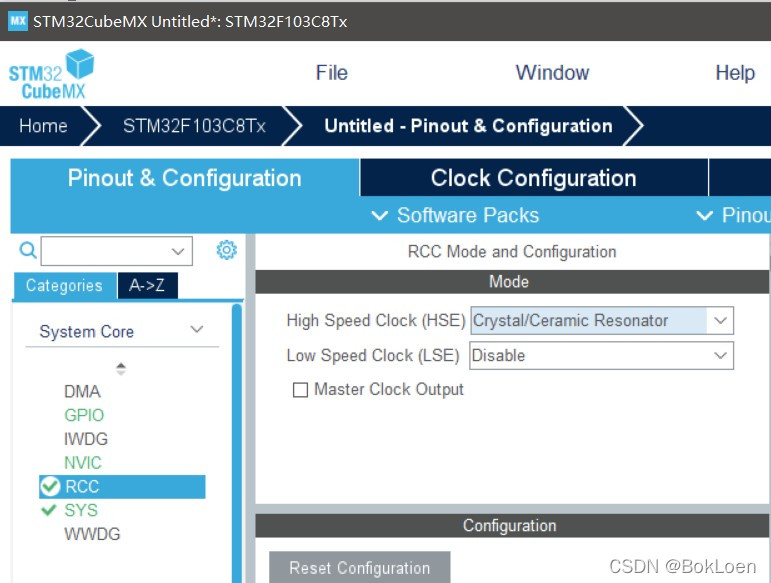Screen dimensions: 771x583
Task: Open the File menu
Action: (x=331, y=73)
